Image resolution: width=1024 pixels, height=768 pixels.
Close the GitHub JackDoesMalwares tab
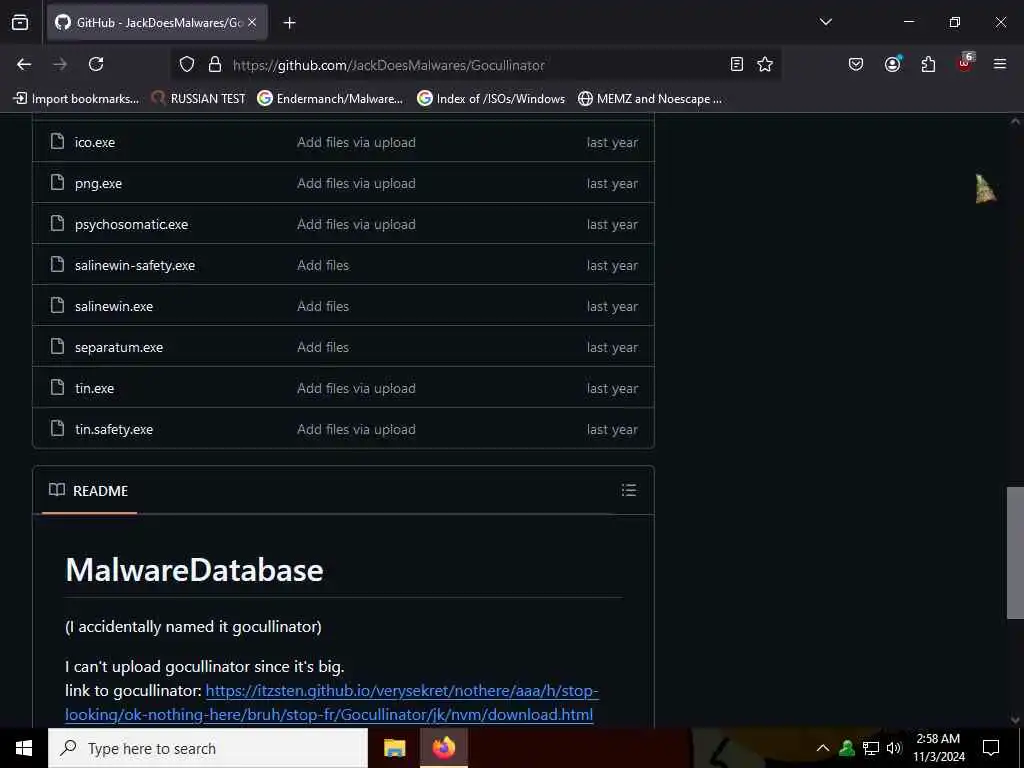coord(252,22)
